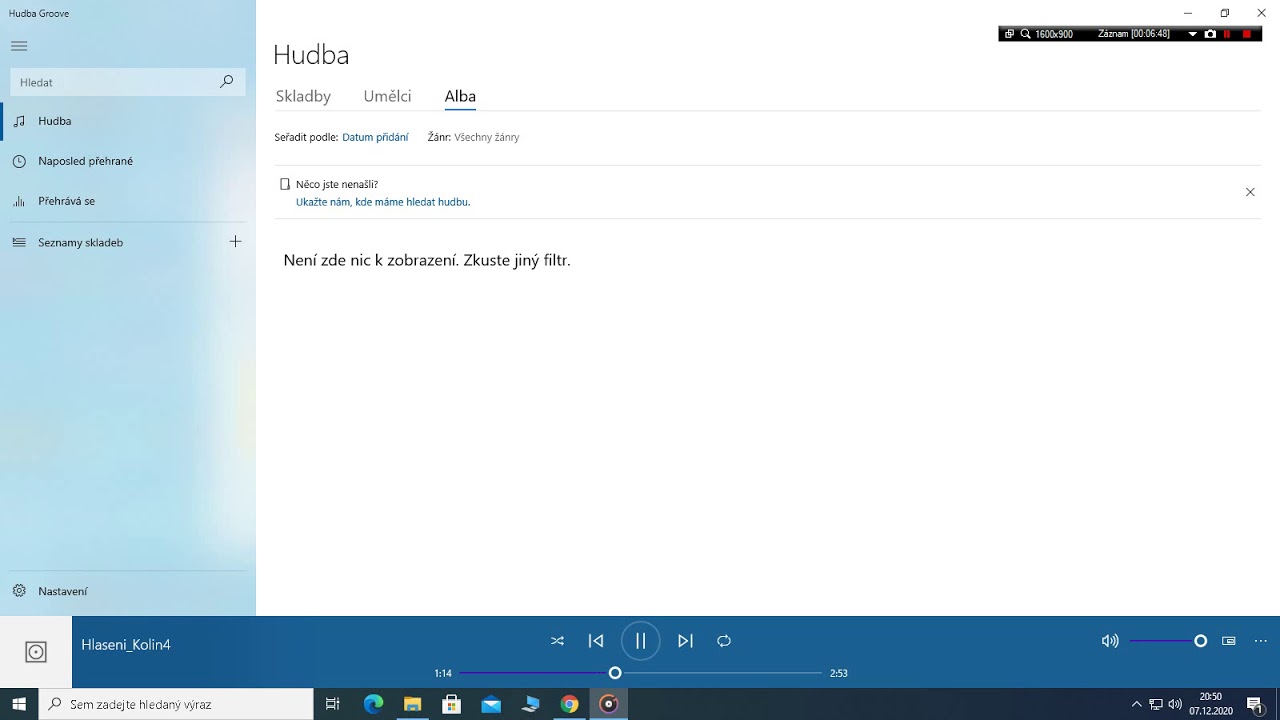
Task: Open Nastavení settings
Action: tap(128, 591)
